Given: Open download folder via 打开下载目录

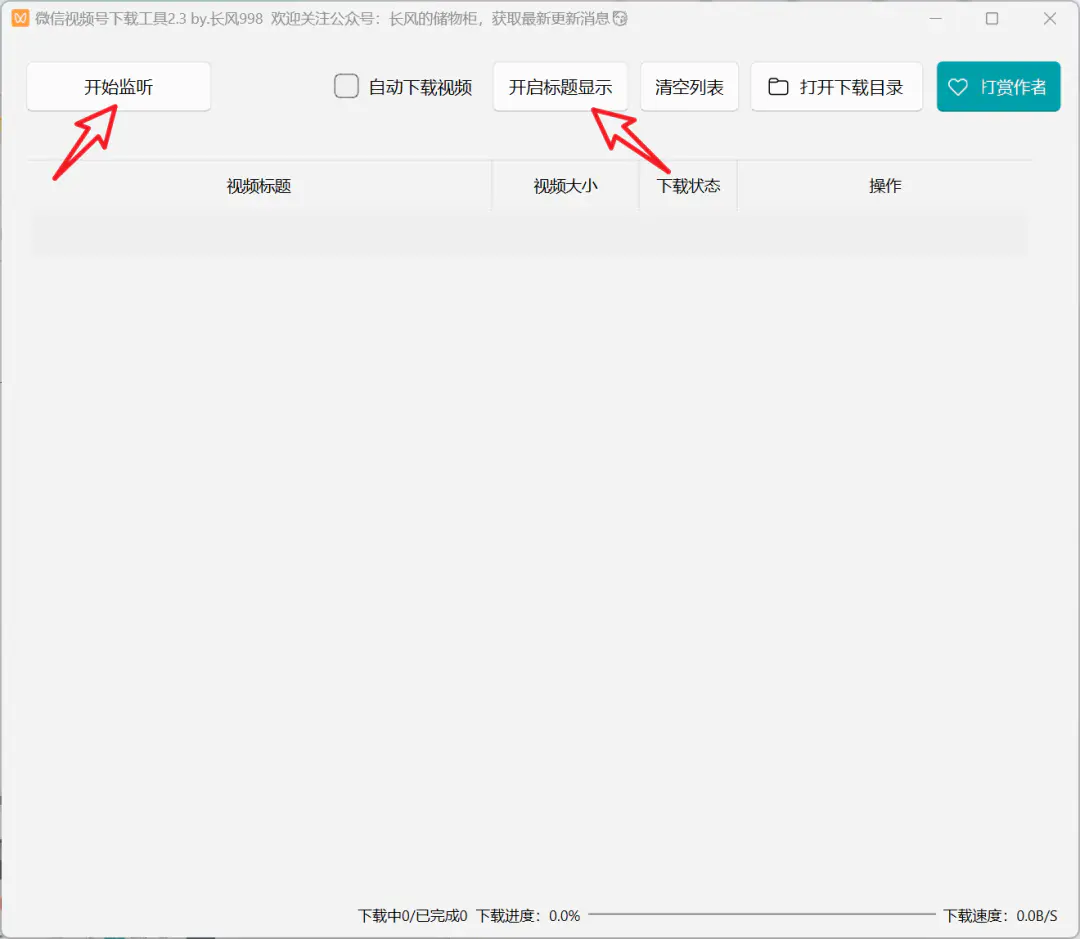Looking at the screenshot, I should pos(836,87).
